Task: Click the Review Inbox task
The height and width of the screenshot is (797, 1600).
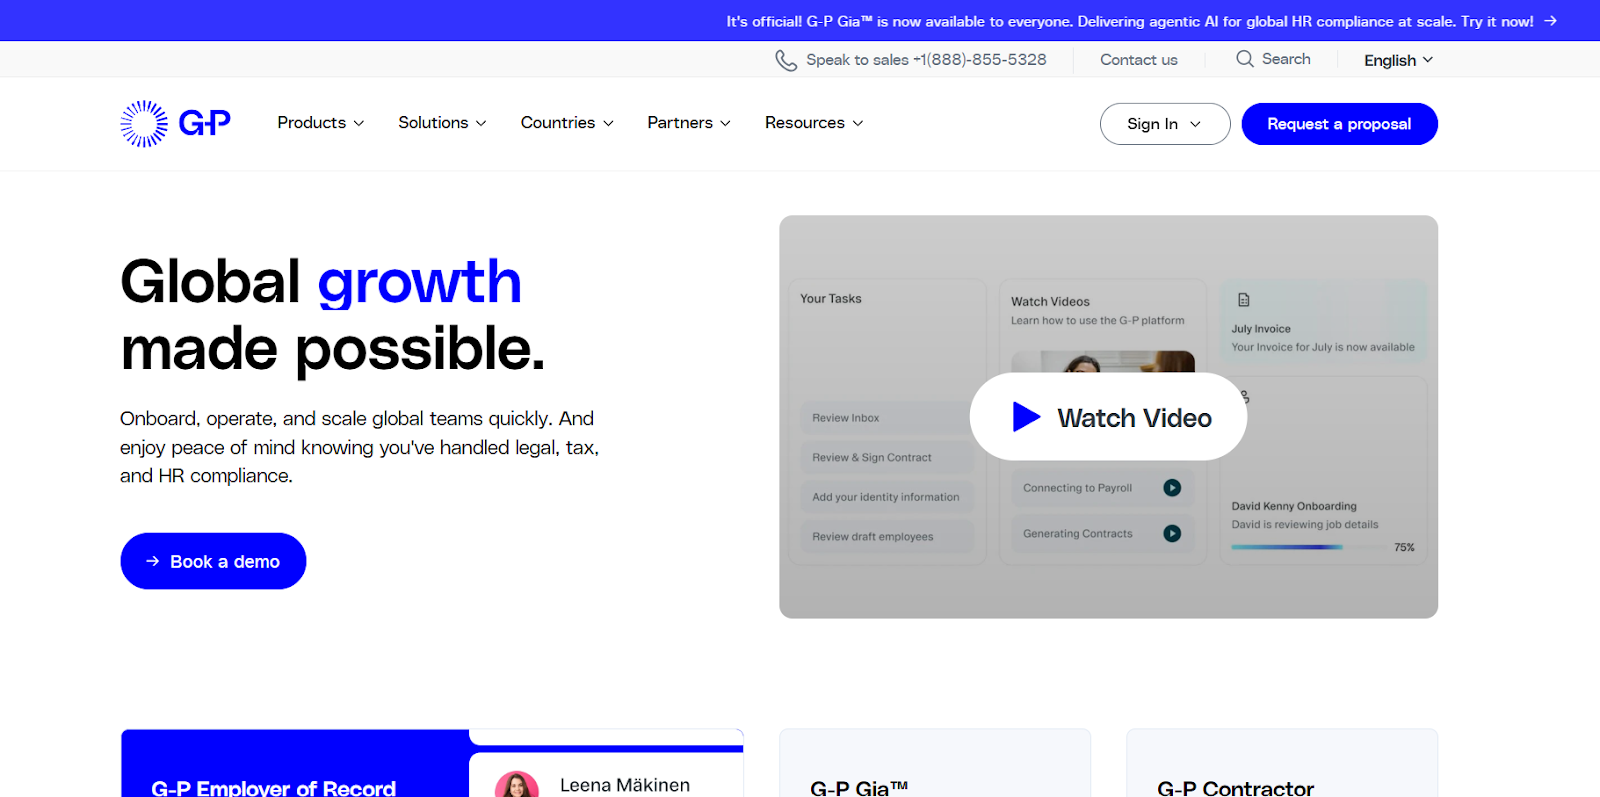Action: pyautogui.click(x=886, y=418)
